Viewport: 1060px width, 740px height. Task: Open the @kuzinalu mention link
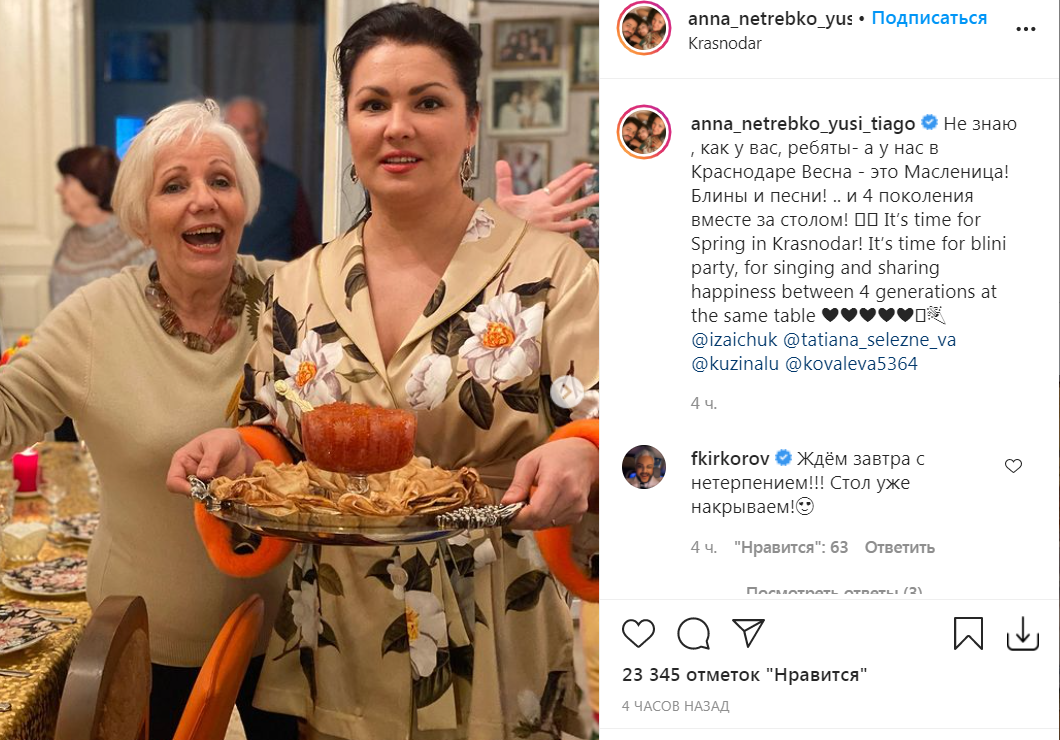[x=735, y=364]
